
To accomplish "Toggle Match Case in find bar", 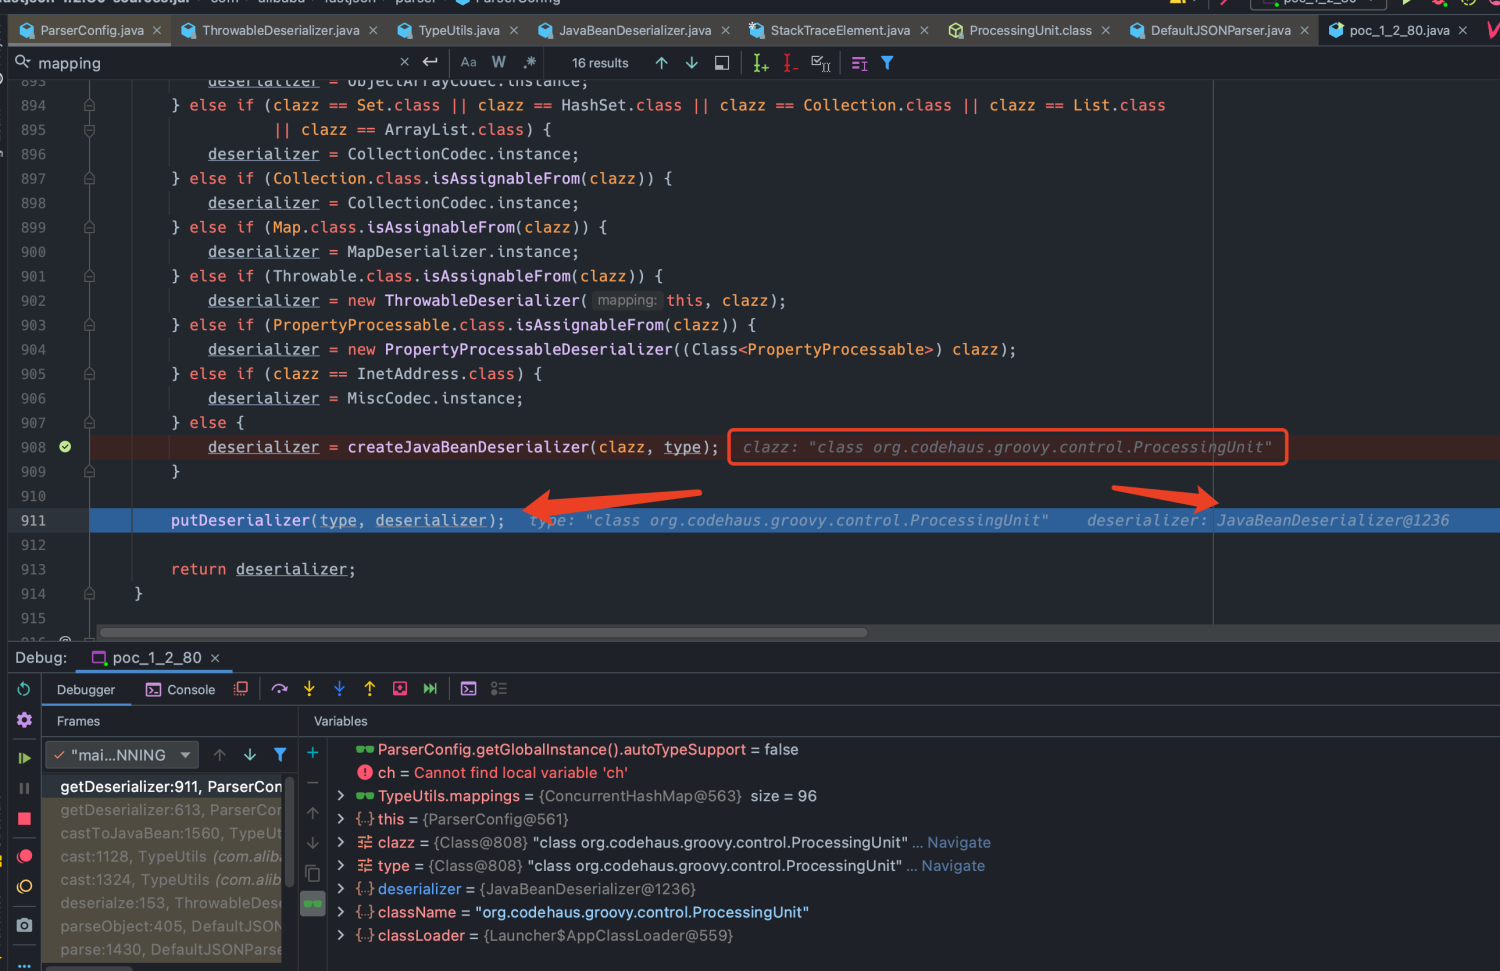I will coord(468,62).
